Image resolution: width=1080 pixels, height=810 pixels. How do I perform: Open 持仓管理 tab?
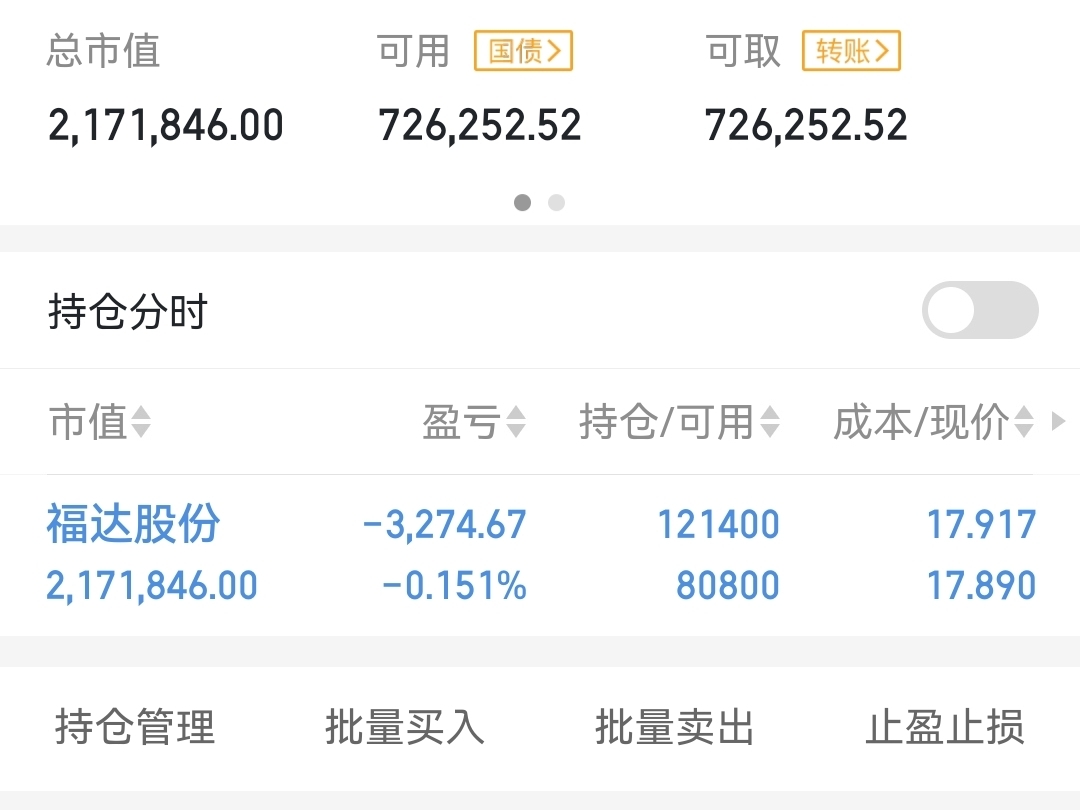click(135, 727)
